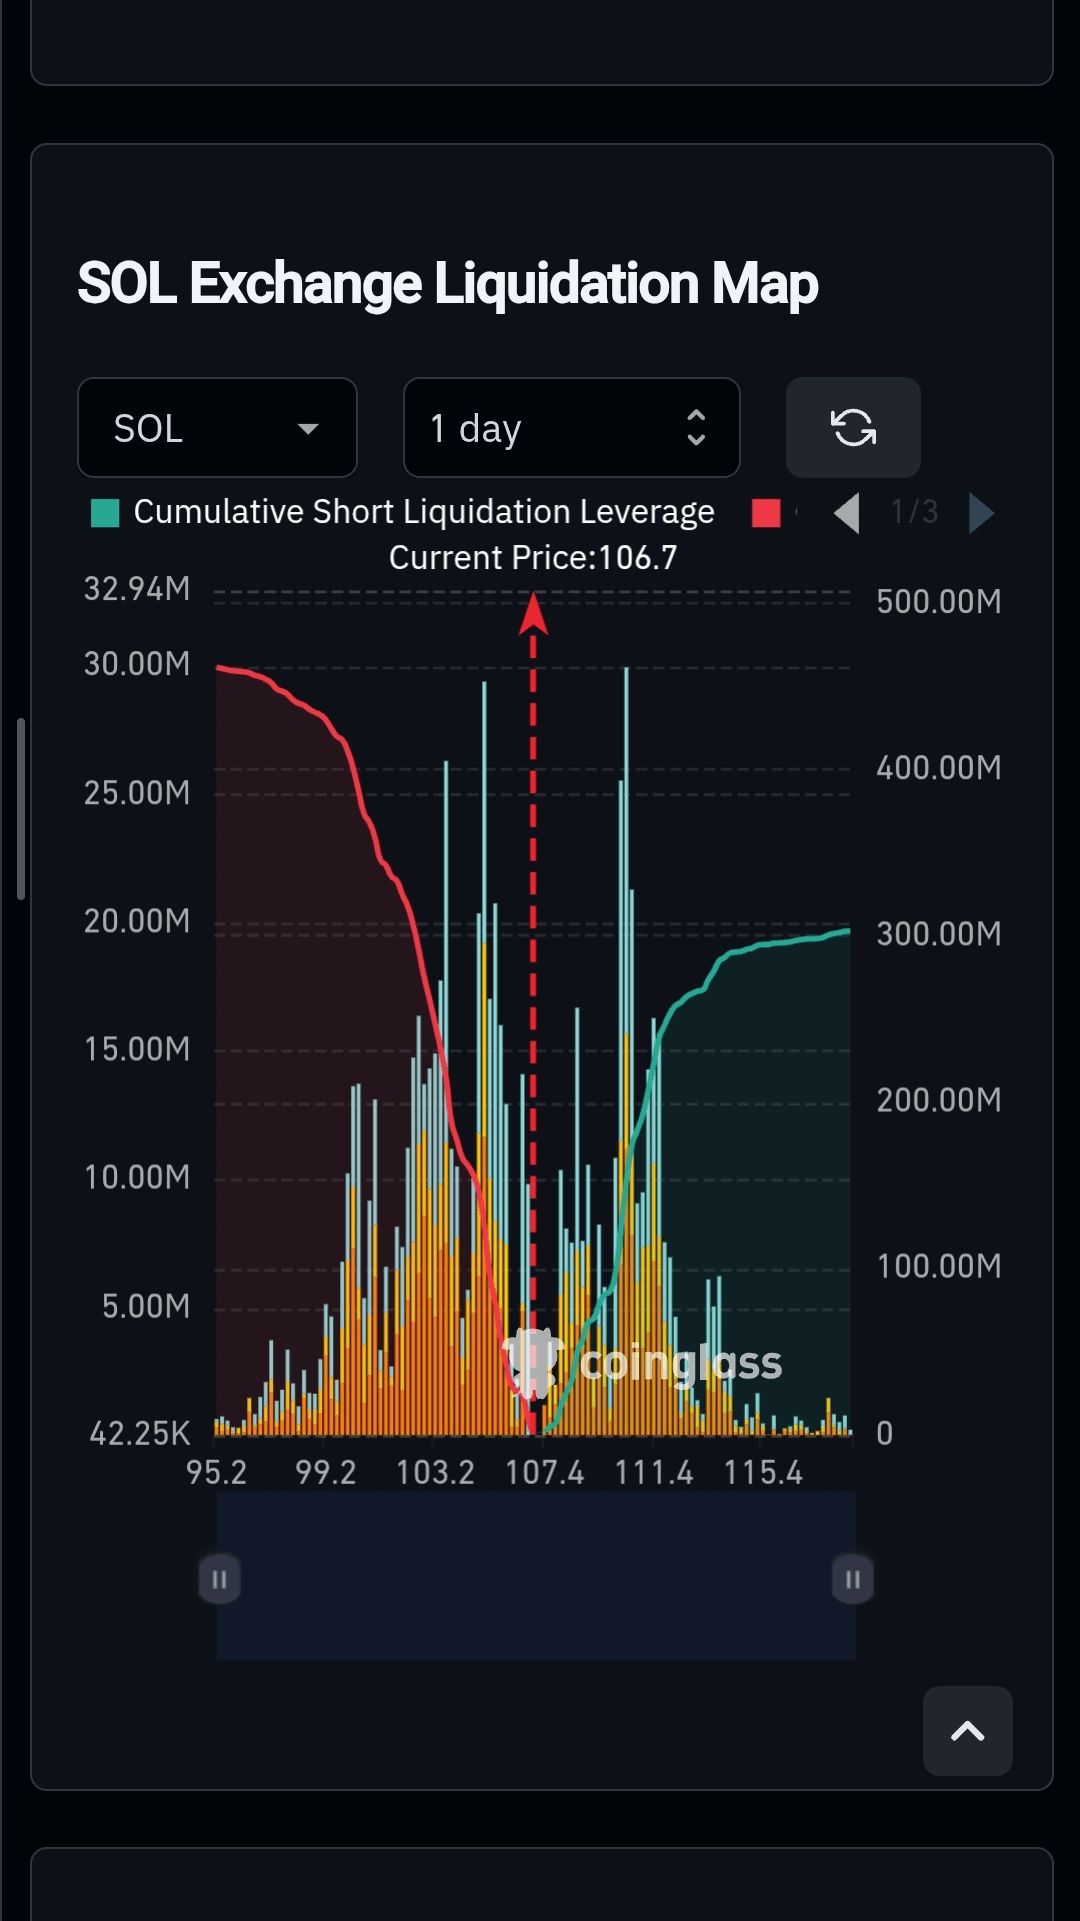Click the Current Price:106.7 label

533,558
